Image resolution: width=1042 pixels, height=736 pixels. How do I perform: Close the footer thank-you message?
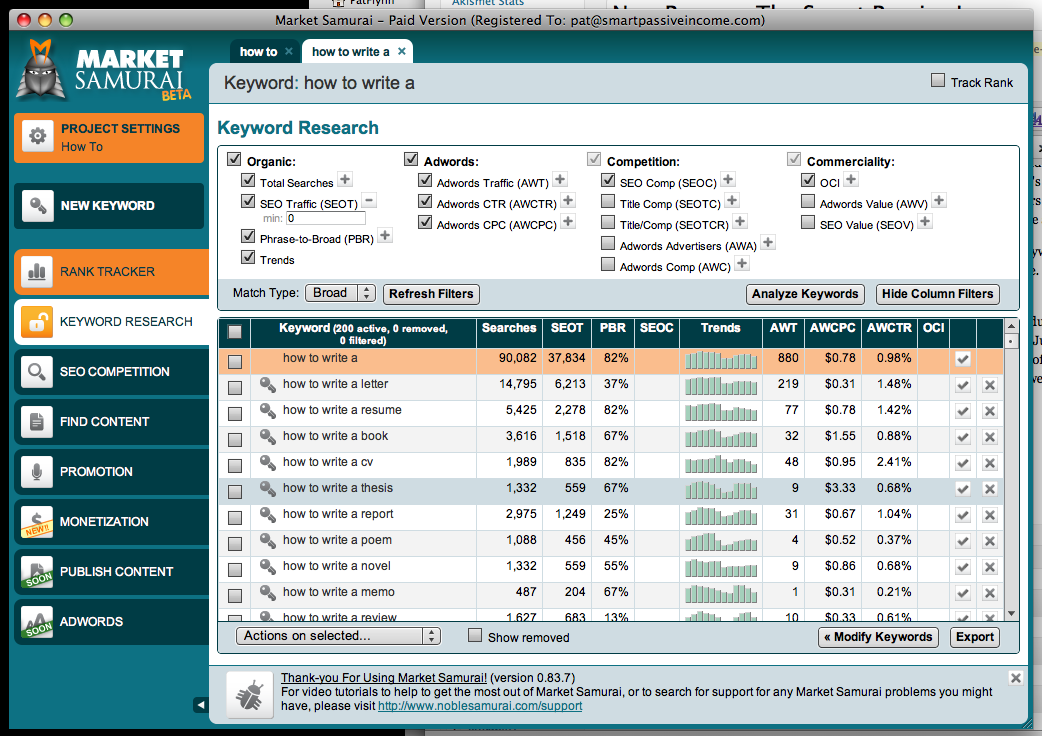coord(1015,678)
